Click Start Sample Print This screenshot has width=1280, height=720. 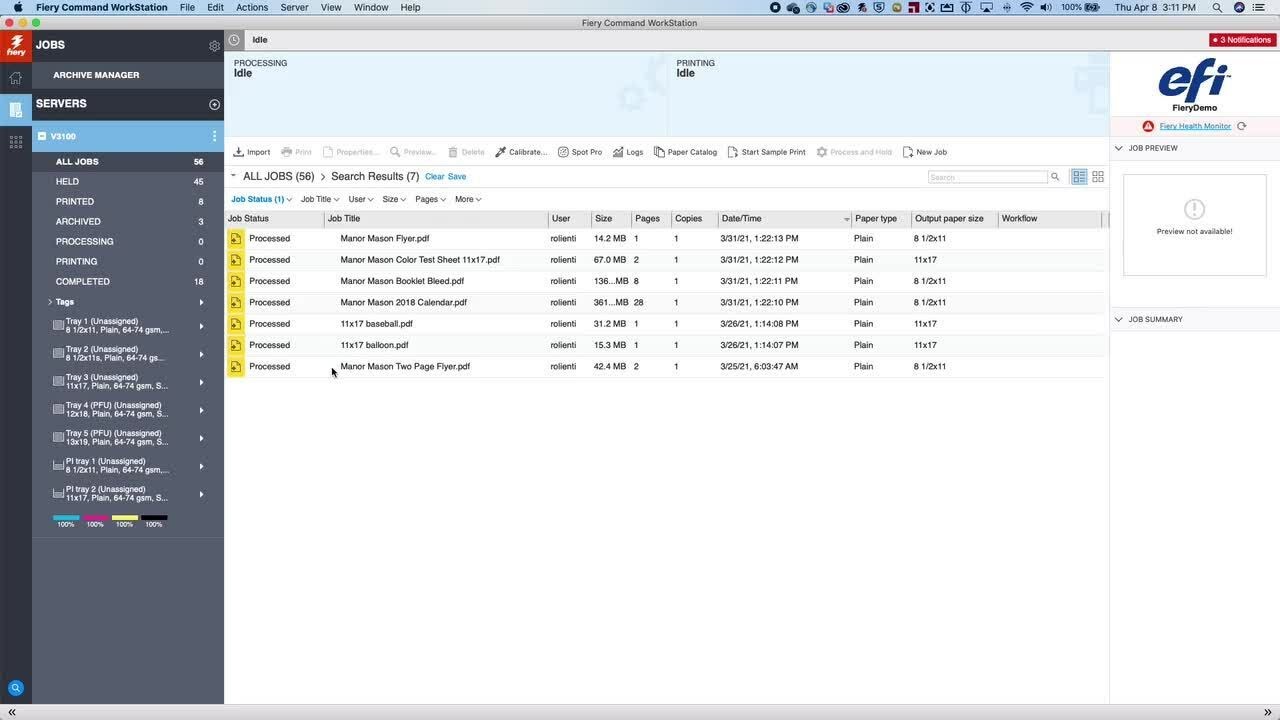coord(766,152)
